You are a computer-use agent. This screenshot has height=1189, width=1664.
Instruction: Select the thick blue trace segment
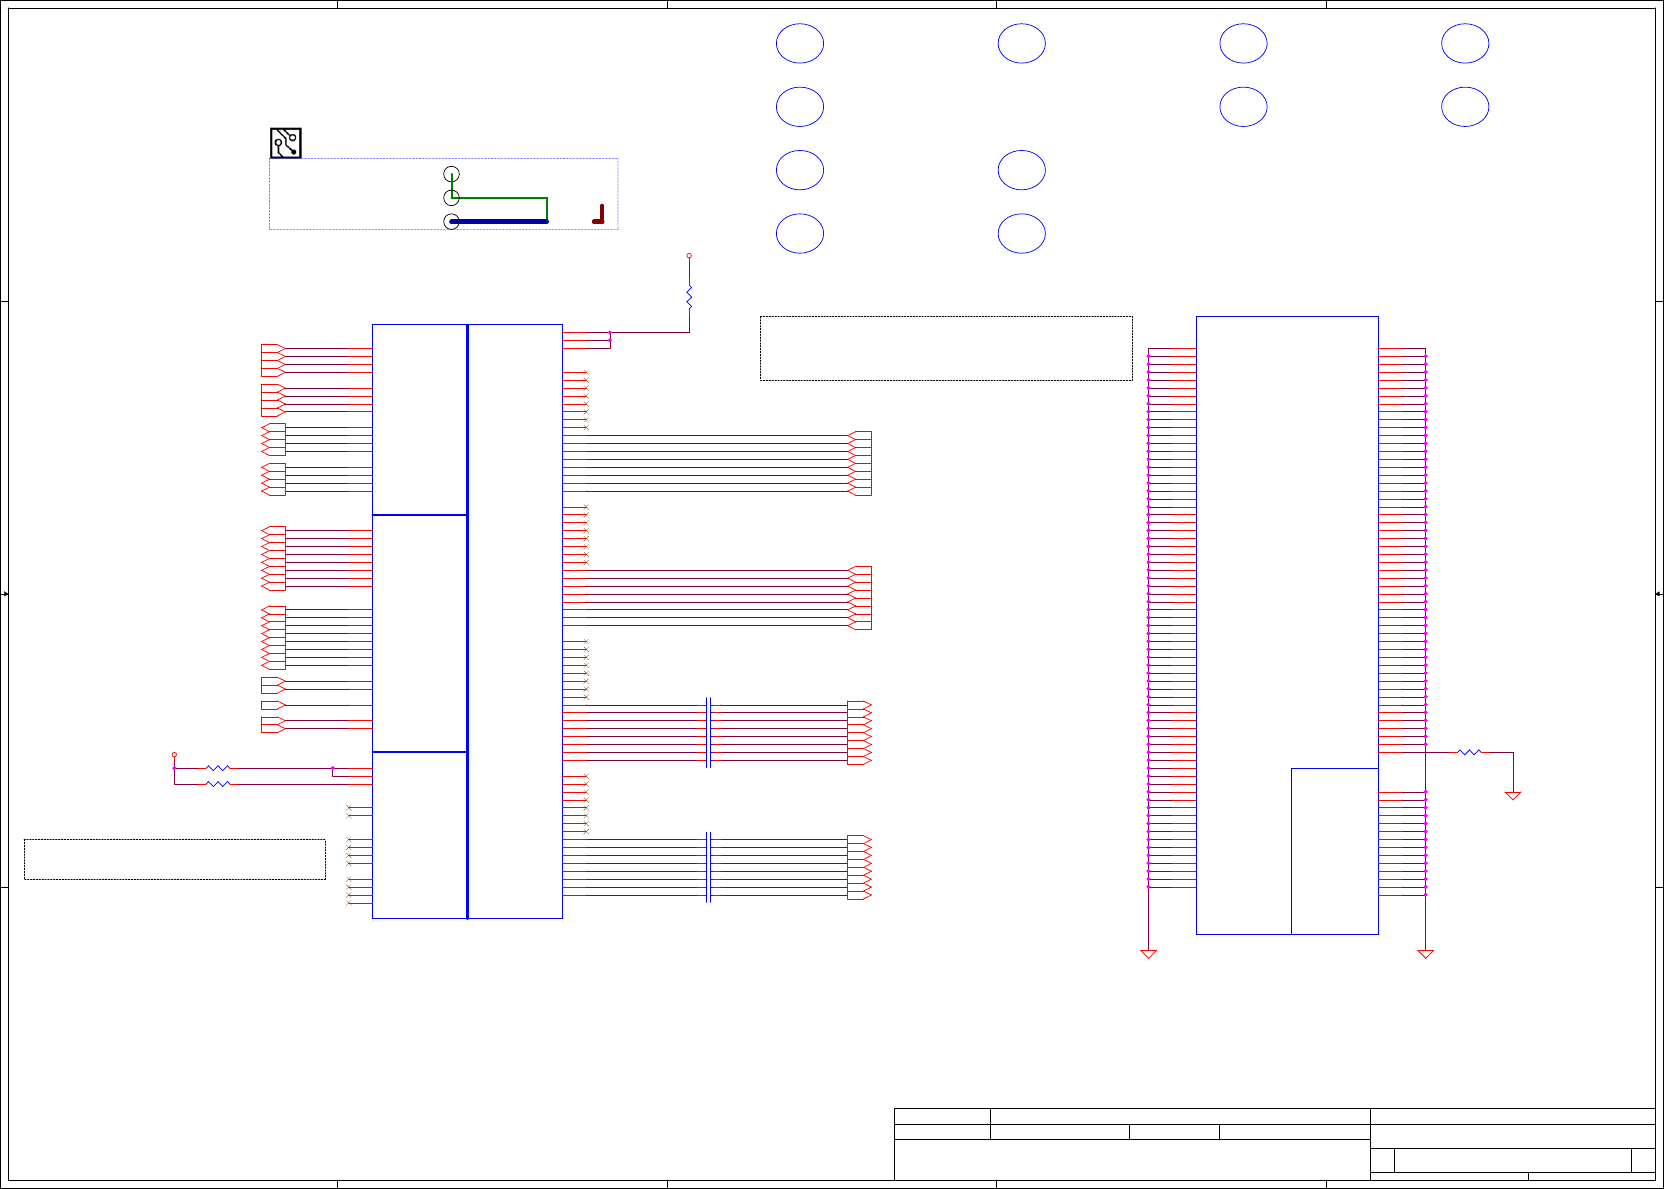point(499,221)
